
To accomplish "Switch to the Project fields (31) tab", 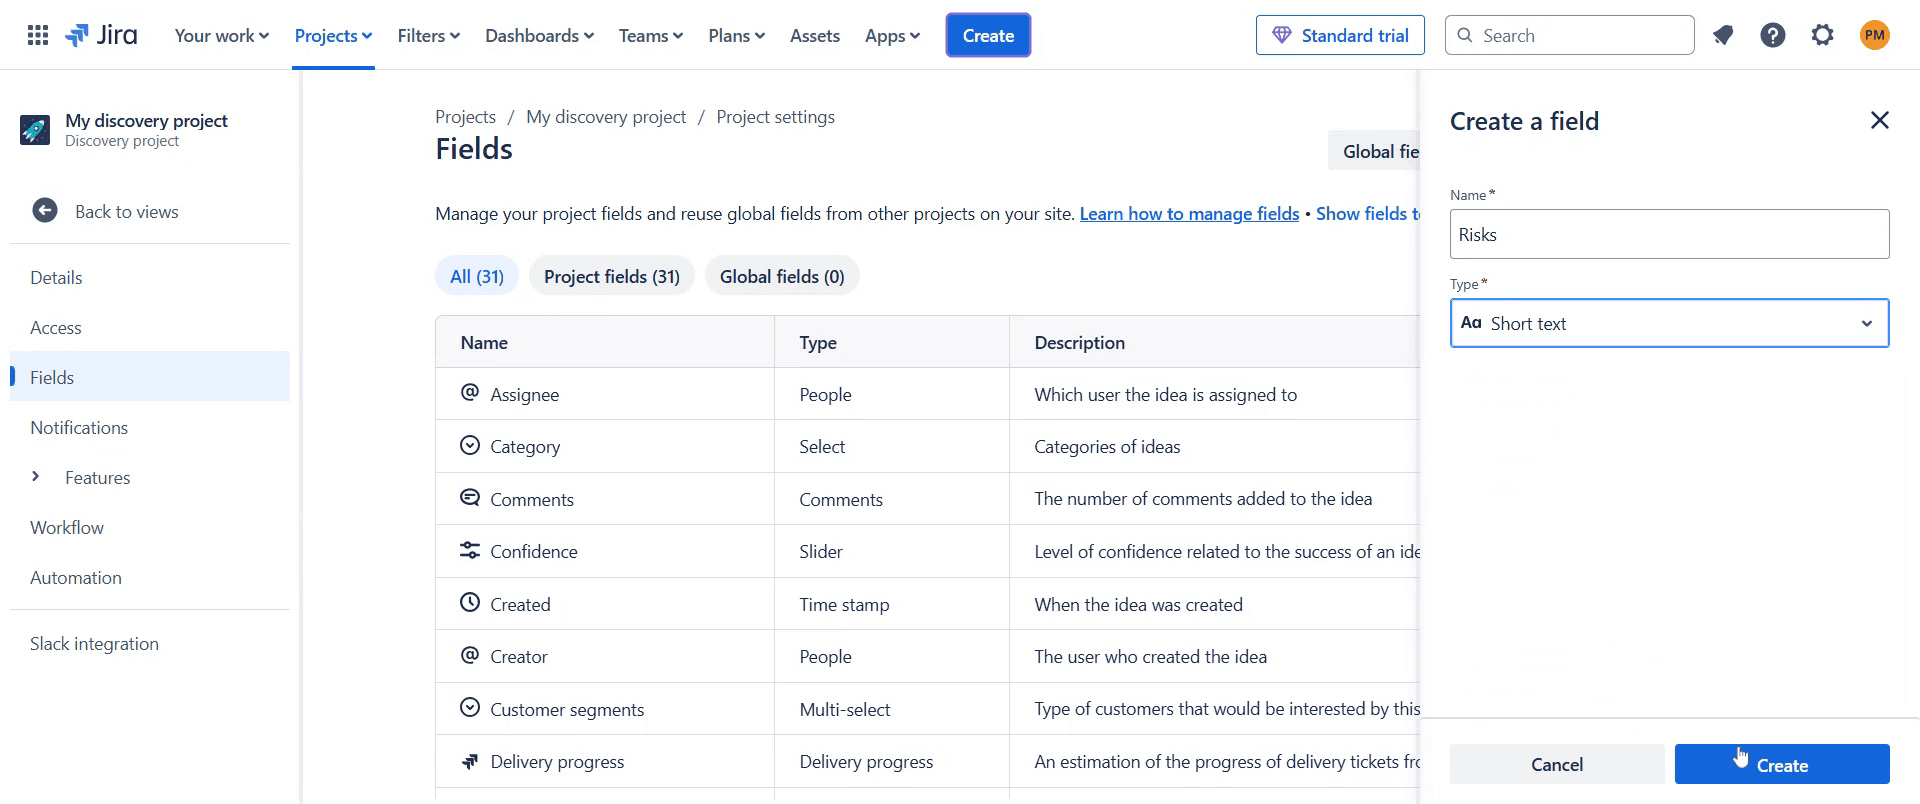I will [611, 277].
